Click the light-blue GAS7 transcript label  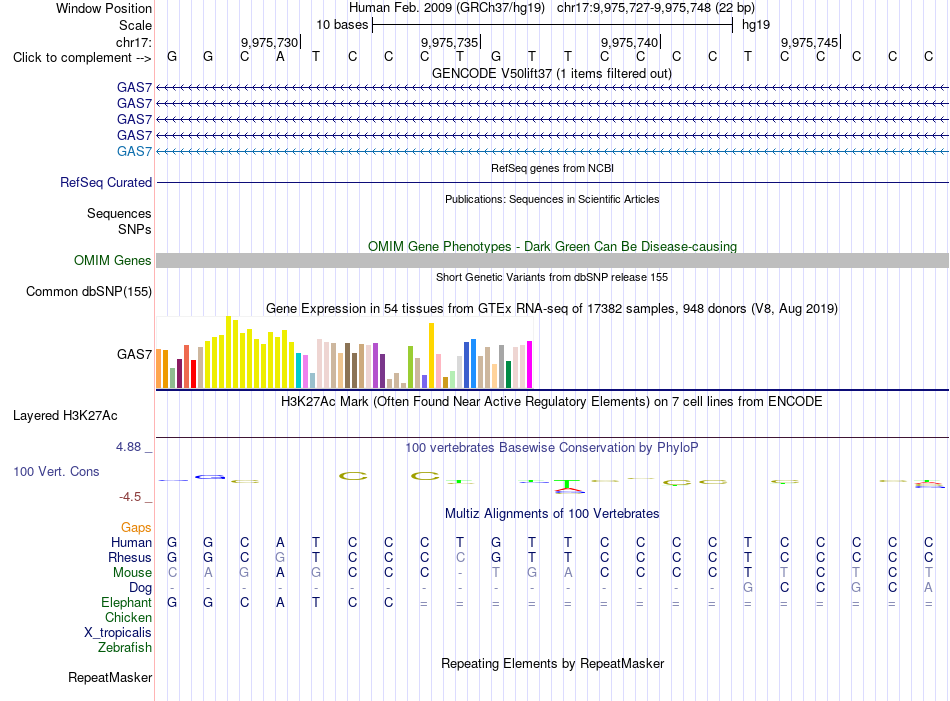tap(135, 151)
